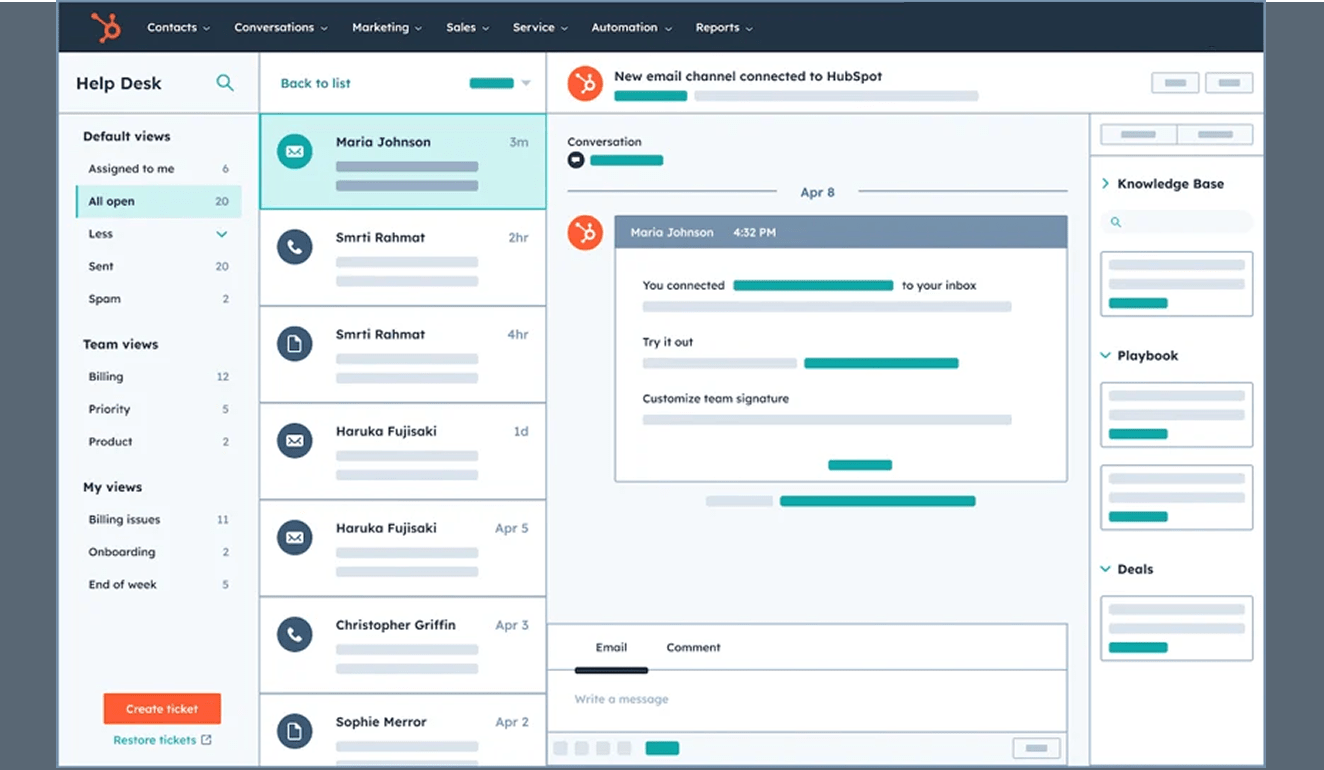
Task: Collapse the Deals section
Action: [x=1105, y=569]
